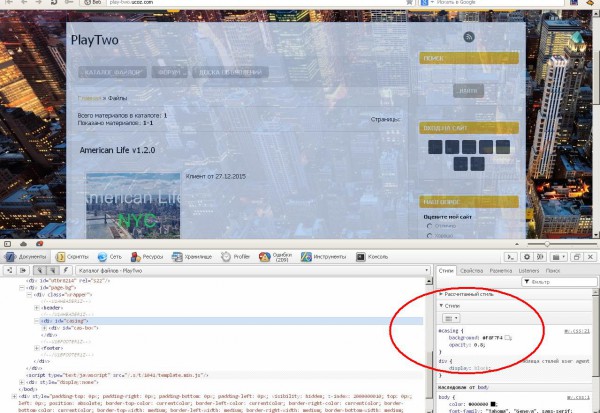Viewport: 600px width, 413px height.
Task: Open the Консоль panel
Action: click(372, 257)
